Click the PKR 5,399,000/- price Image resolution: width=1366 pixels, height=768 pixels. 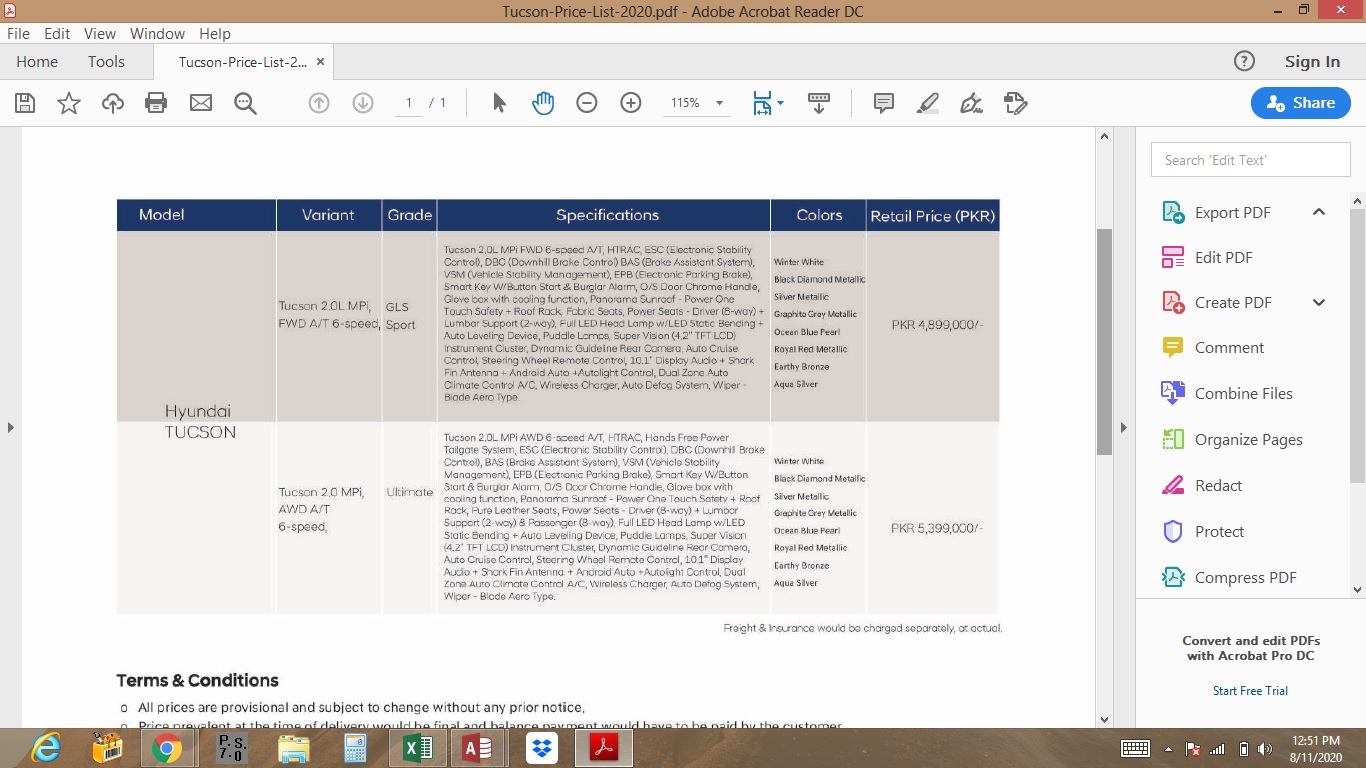[937, 528]
